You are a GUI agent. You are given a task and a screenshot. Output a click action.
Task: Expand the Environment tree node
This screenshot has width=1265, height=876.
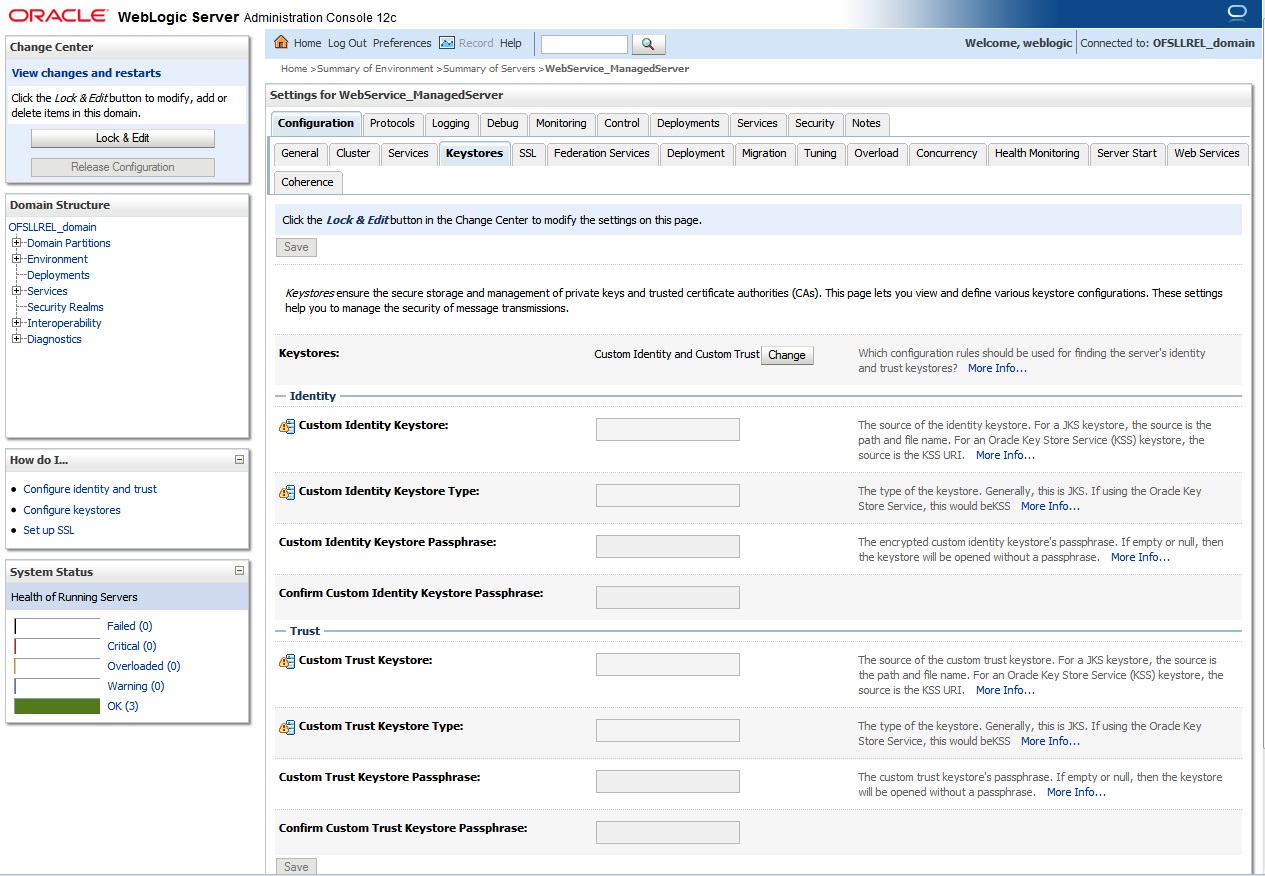point(16,259)
